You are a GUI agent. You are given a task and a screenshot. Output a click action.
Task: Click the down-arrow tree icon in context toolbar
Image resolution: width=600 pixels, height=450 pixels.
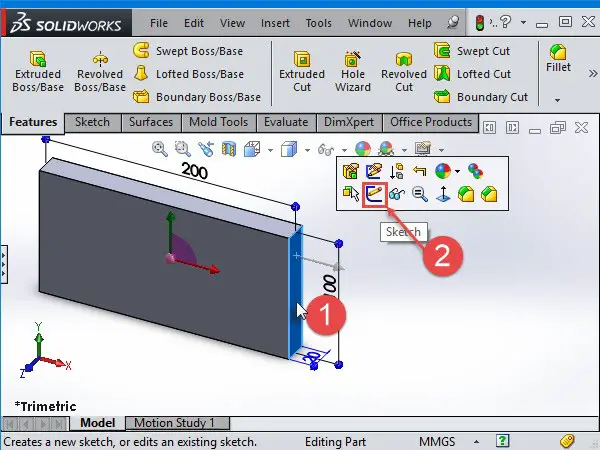[x=396, y=171]
